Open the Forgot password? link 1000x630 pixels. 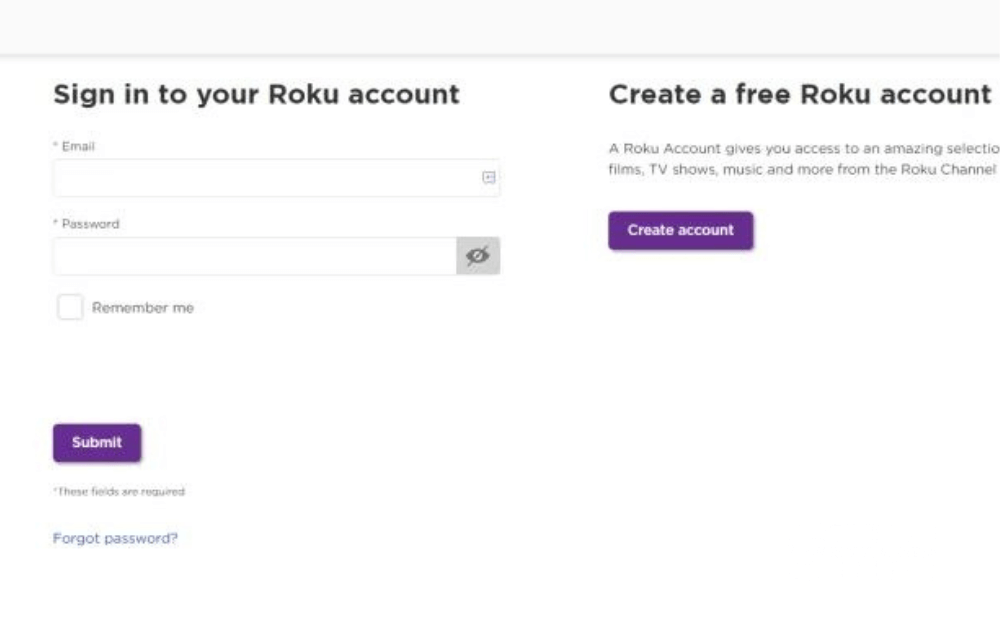coord(115,538)
